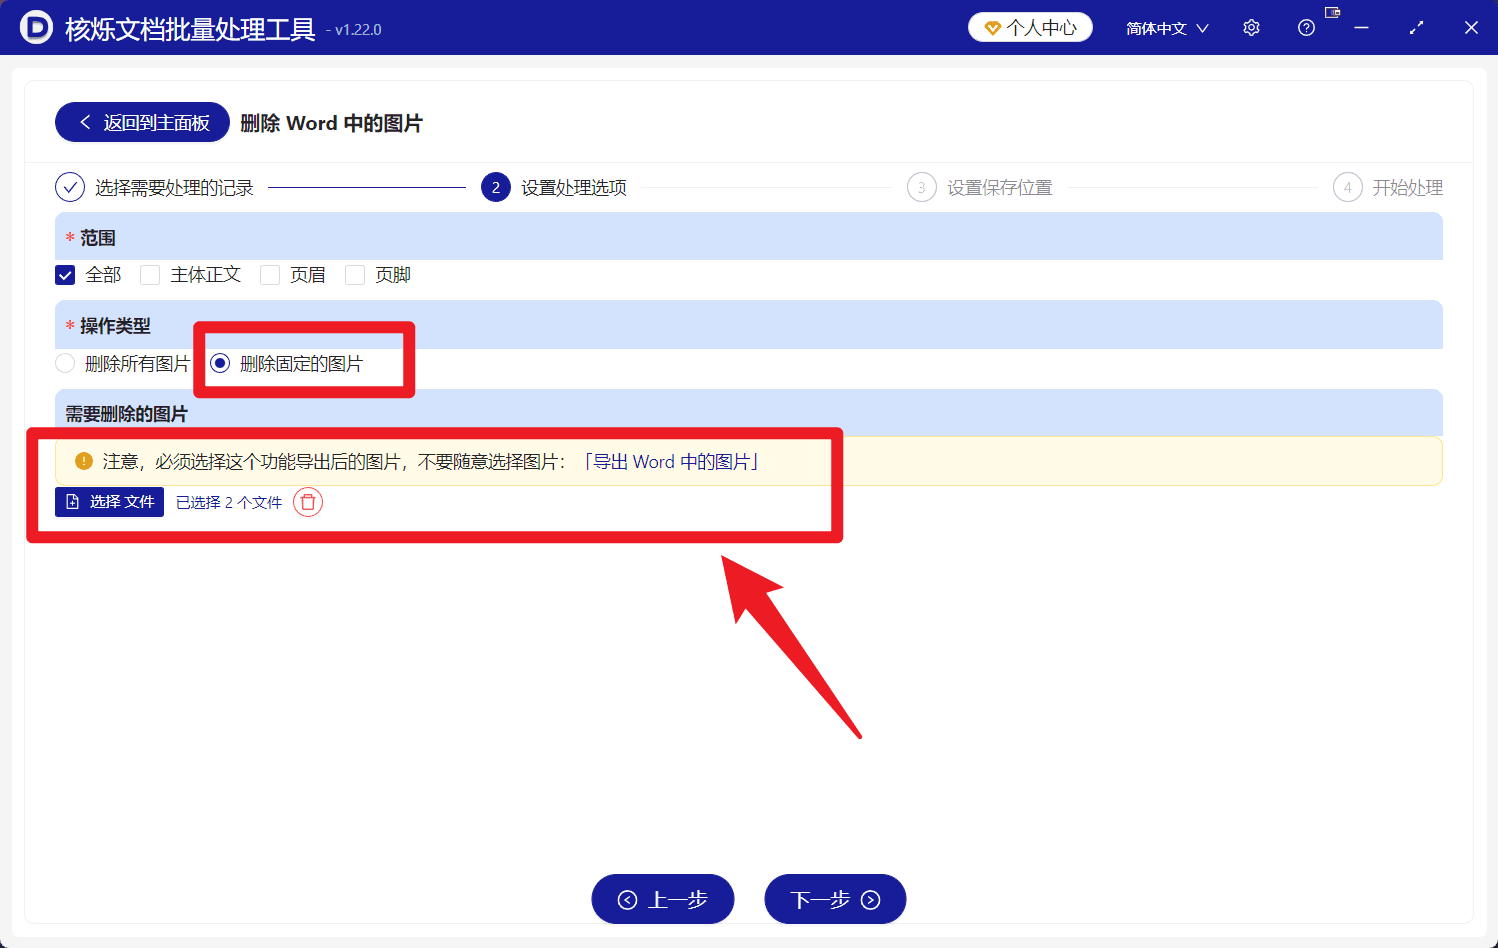Image resolution: width=1498 pixels, height=948 pixels.
Task: Open the settings gear icon
Action: pyautogui.click(x=1250, y=27)
